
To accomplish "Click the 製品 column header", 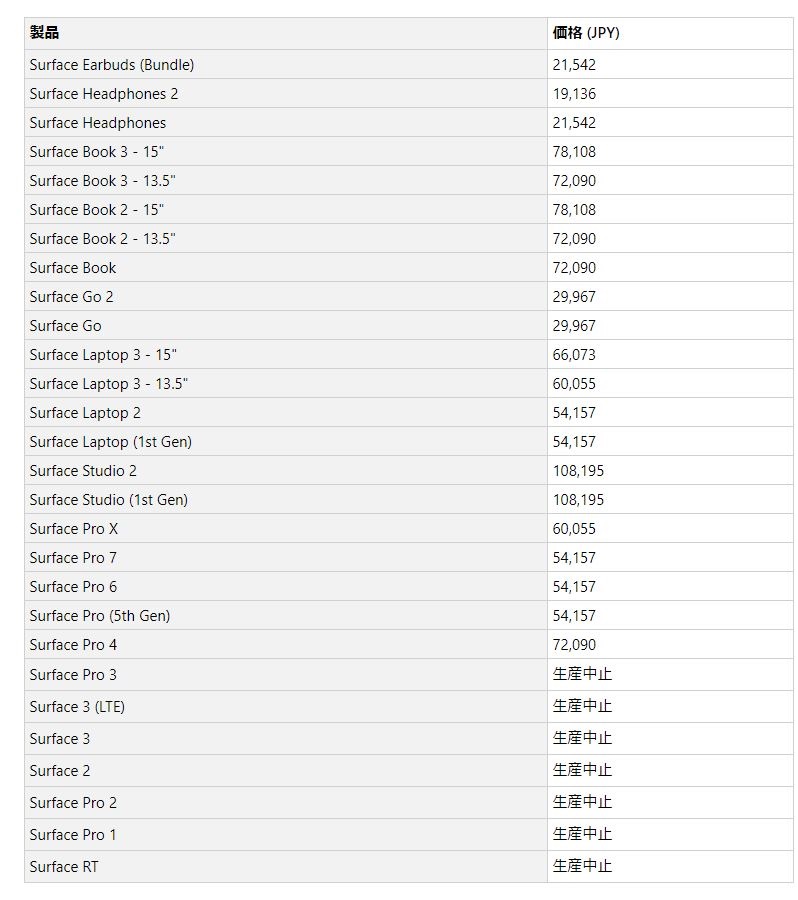I will coord(286,33).
